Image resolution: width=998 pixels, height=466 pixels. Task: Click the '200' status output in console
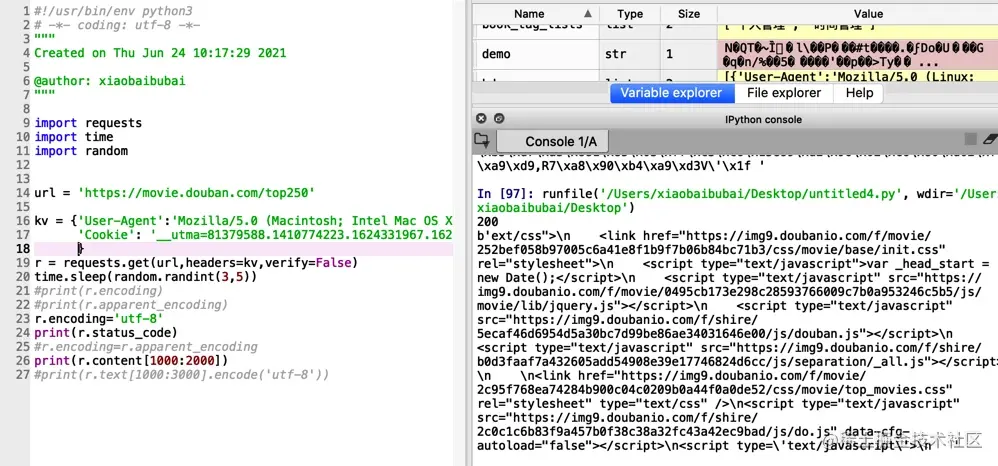(x=487, y=222)
